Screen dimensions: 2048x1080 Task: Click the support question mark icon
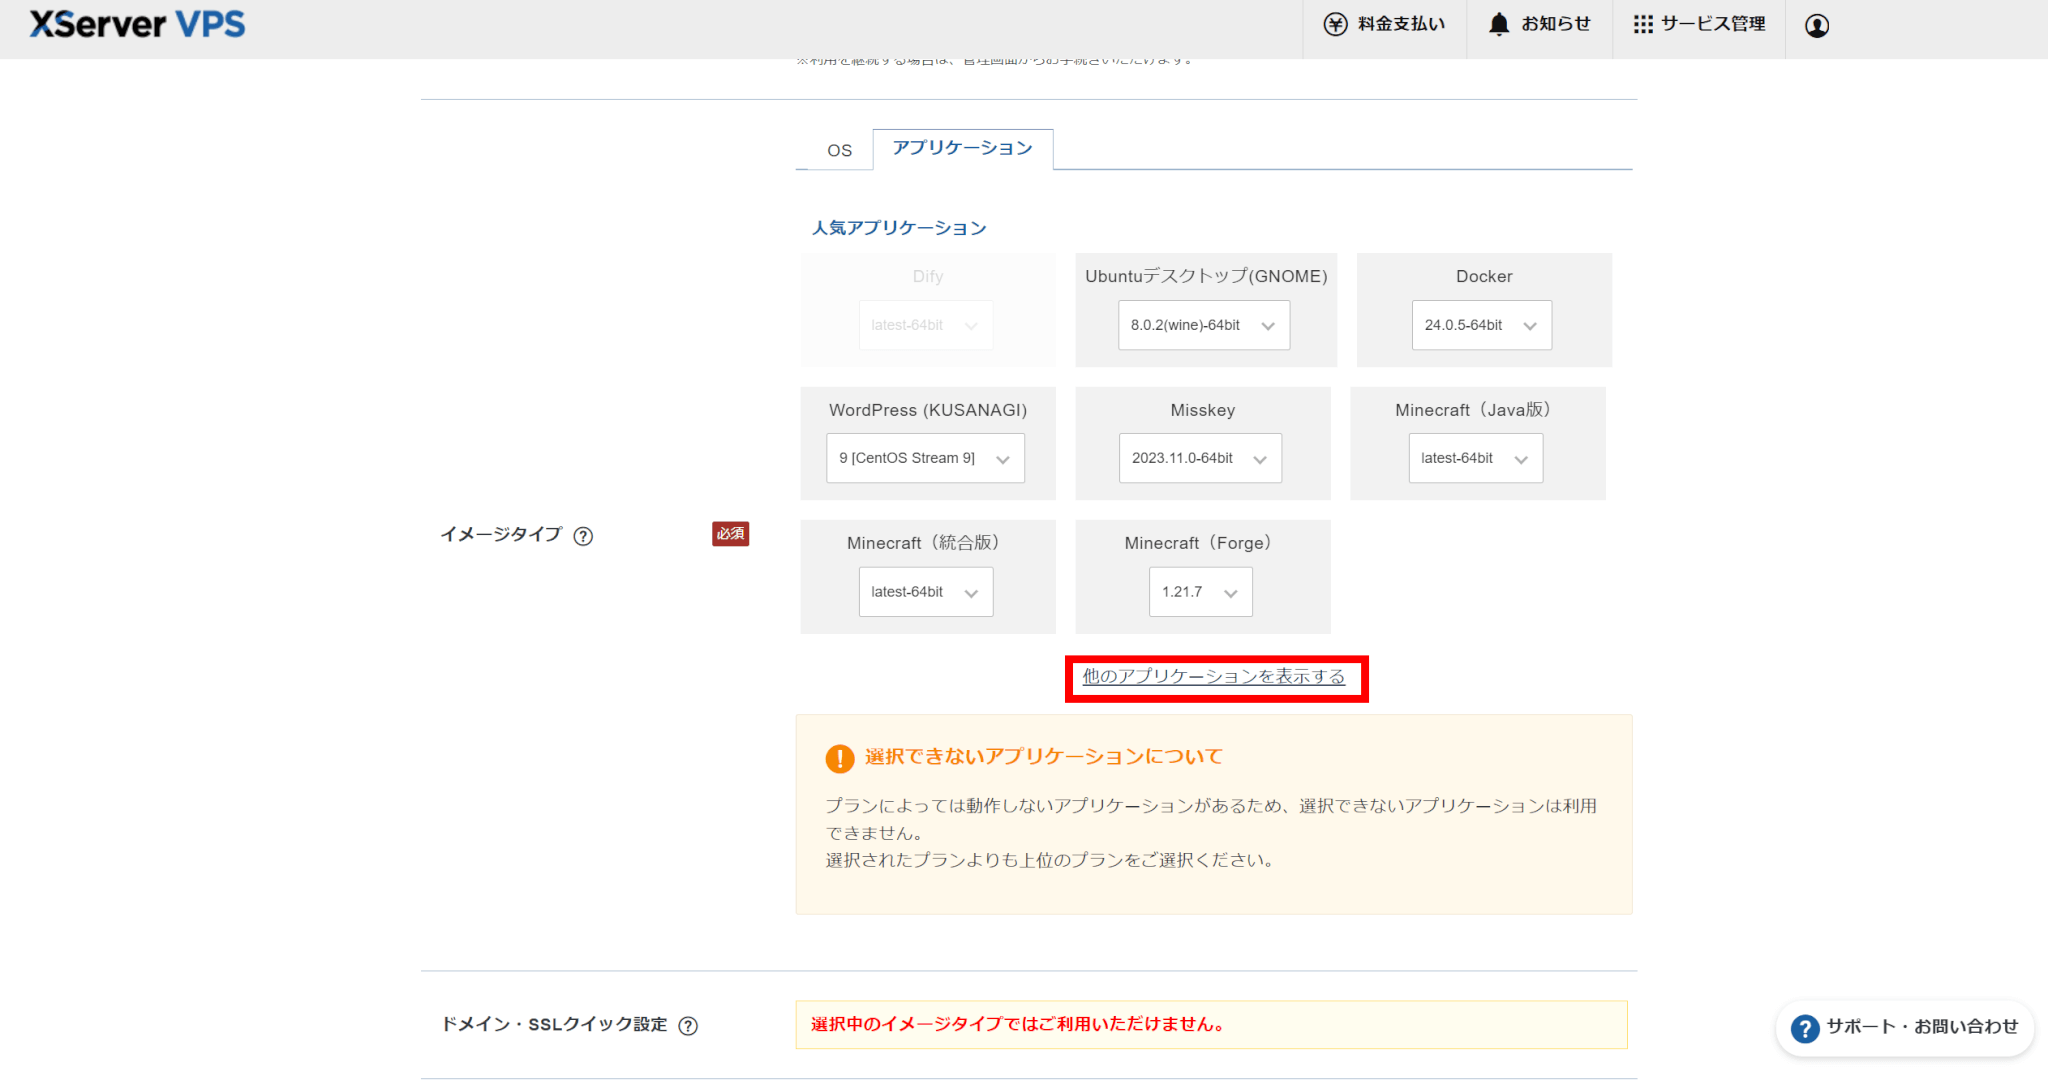1805,1028
